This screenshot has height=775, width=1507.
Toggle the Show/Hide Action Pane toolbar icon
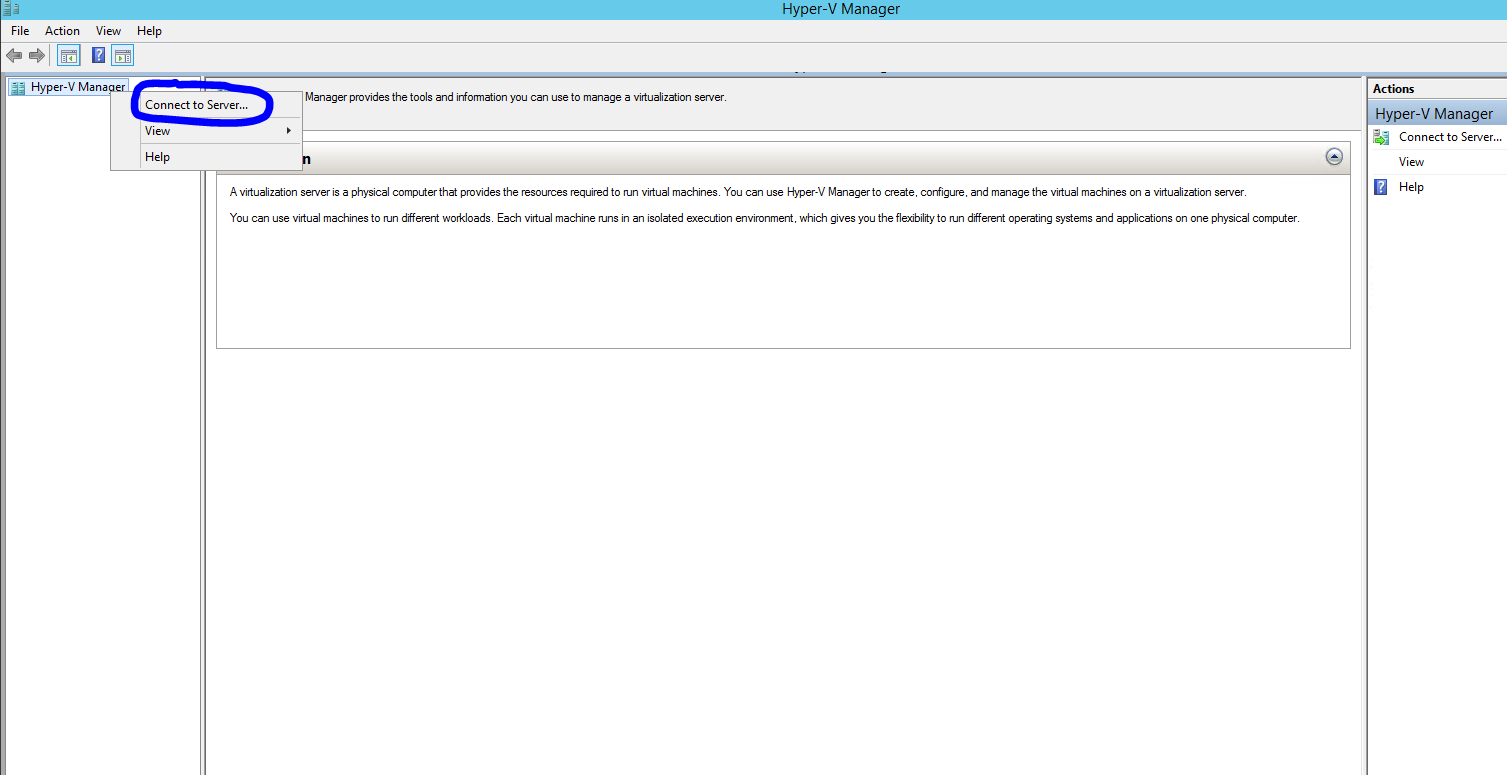pyautogui.click(x=122, y=55)
